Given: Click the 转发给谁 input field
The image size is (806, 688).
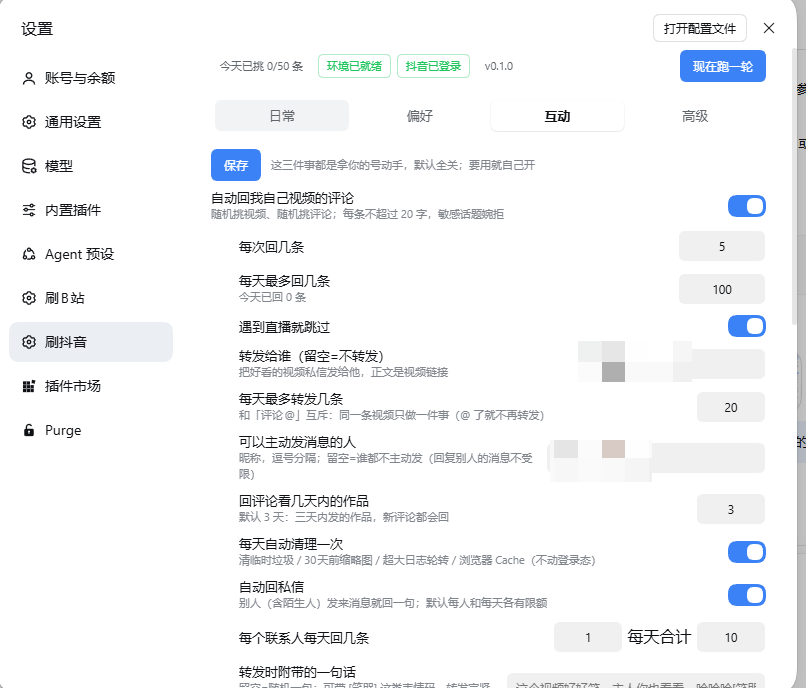Looking at the screenshot, I should click(x=671, y=364).
